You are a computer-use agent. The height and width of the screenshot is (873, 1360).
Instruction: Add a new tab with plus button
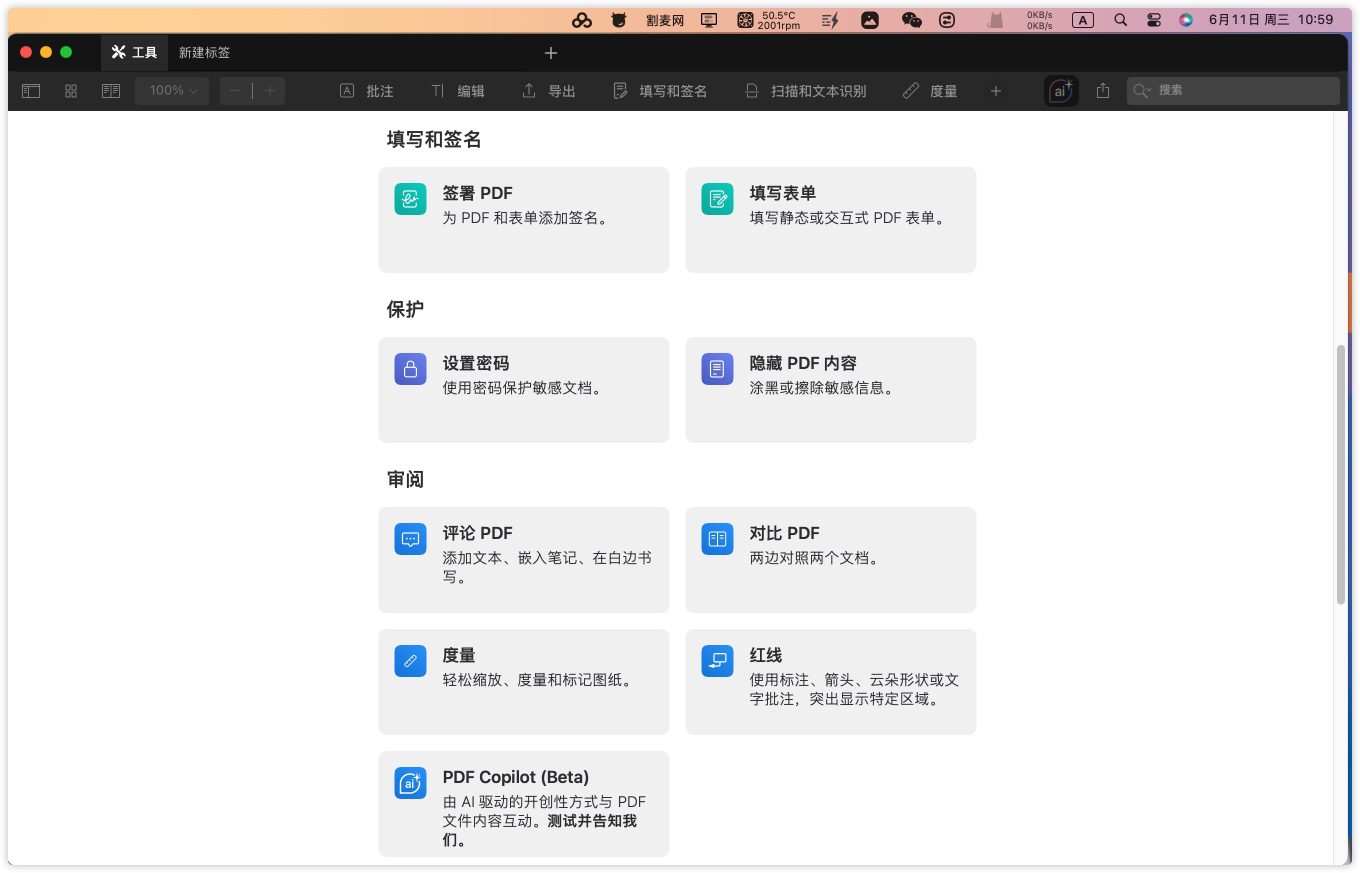point(551,52)
